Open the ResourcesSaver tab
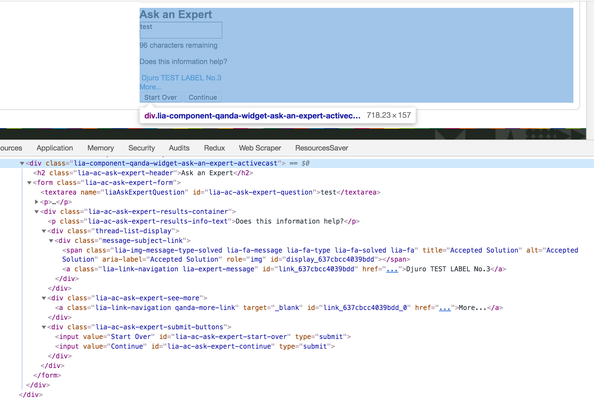The image size is (594, 400). 321,148
